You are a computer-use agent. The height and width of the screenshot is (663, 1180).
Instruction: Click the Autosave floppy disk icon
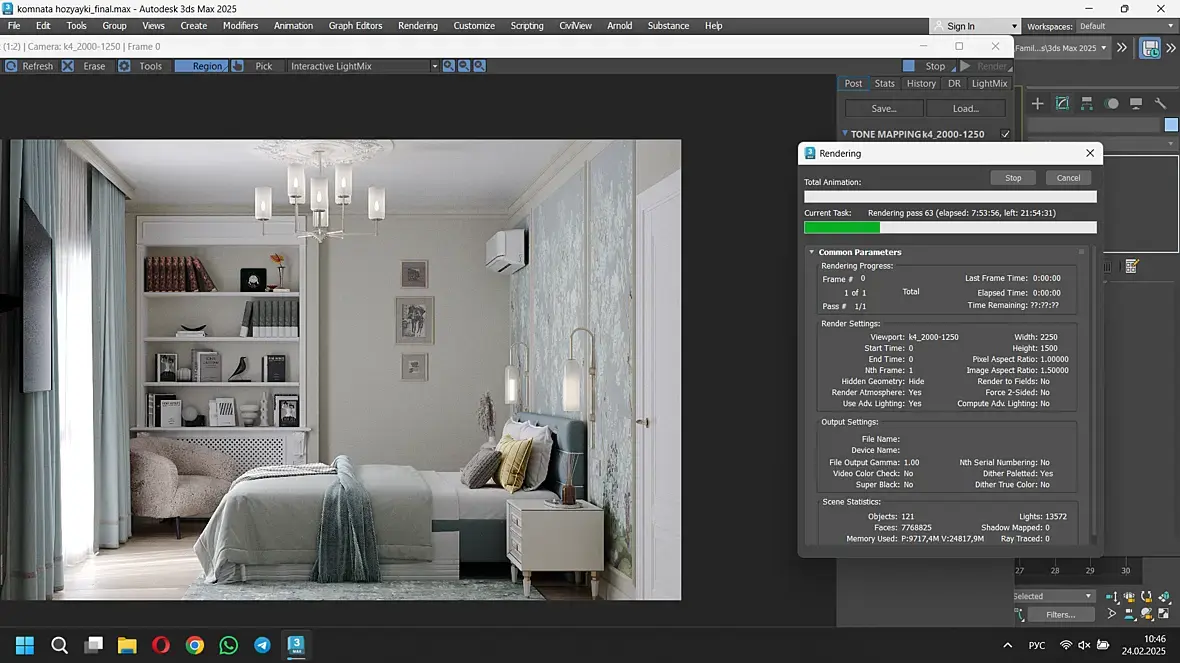[x=1150, y=48]
